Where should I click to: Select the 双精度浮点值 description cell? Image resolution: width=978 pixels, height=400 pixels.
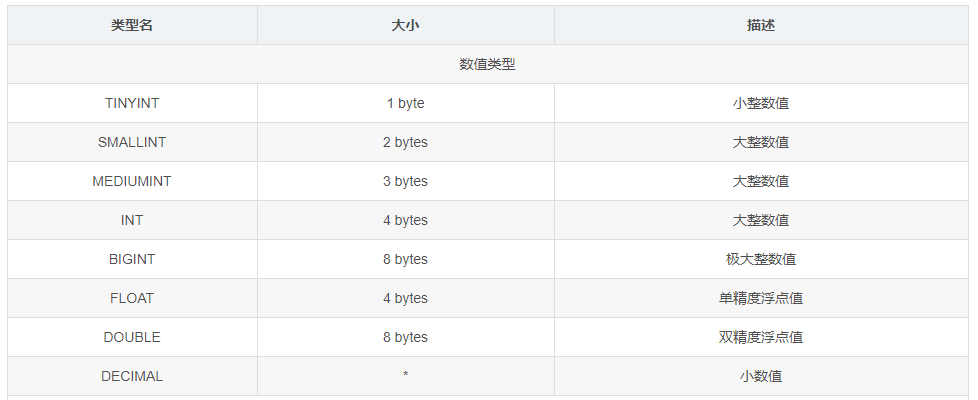(x=760, y=337)
